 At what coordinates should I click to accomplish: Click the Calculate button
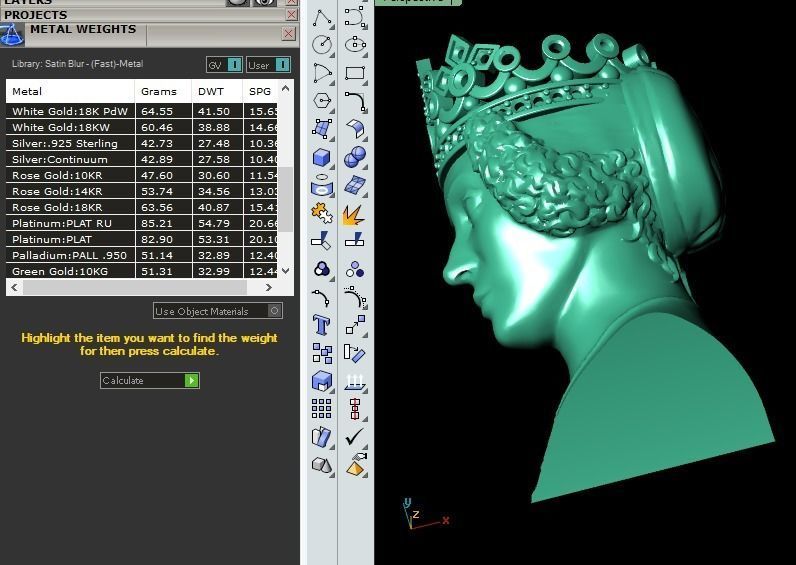150,380
